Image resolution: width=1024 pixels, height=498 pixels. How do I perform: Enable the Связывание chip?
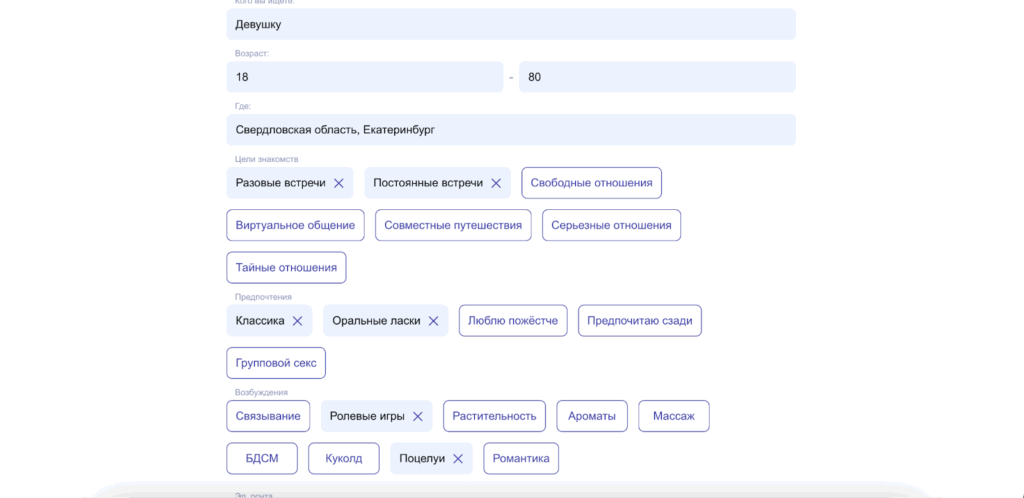[268, 416]
